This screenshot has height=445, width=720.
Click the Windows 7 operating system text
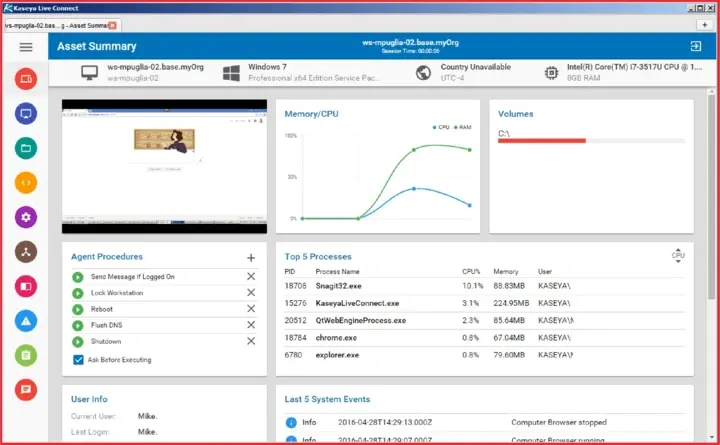(x=267, y=67)
